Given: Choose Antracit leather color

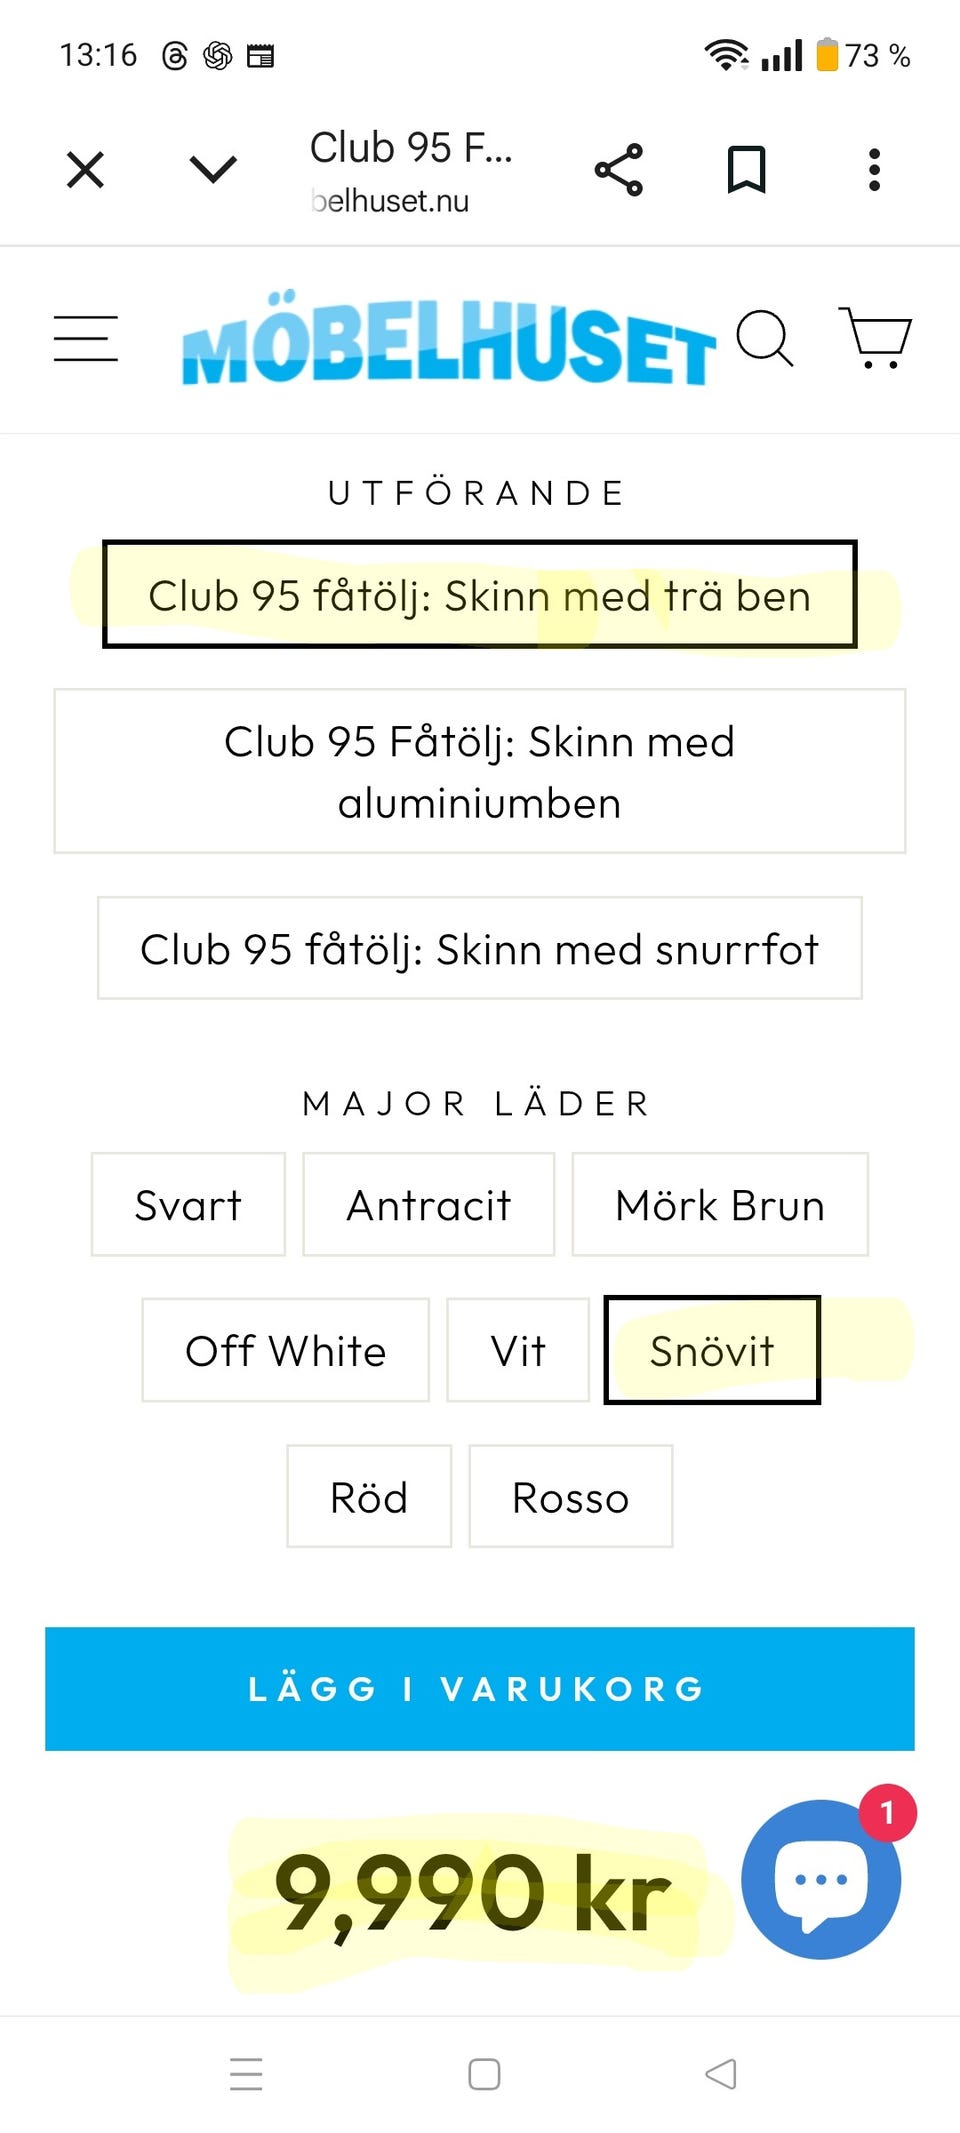Looking at the screenshot, I should click(429, 1205).
